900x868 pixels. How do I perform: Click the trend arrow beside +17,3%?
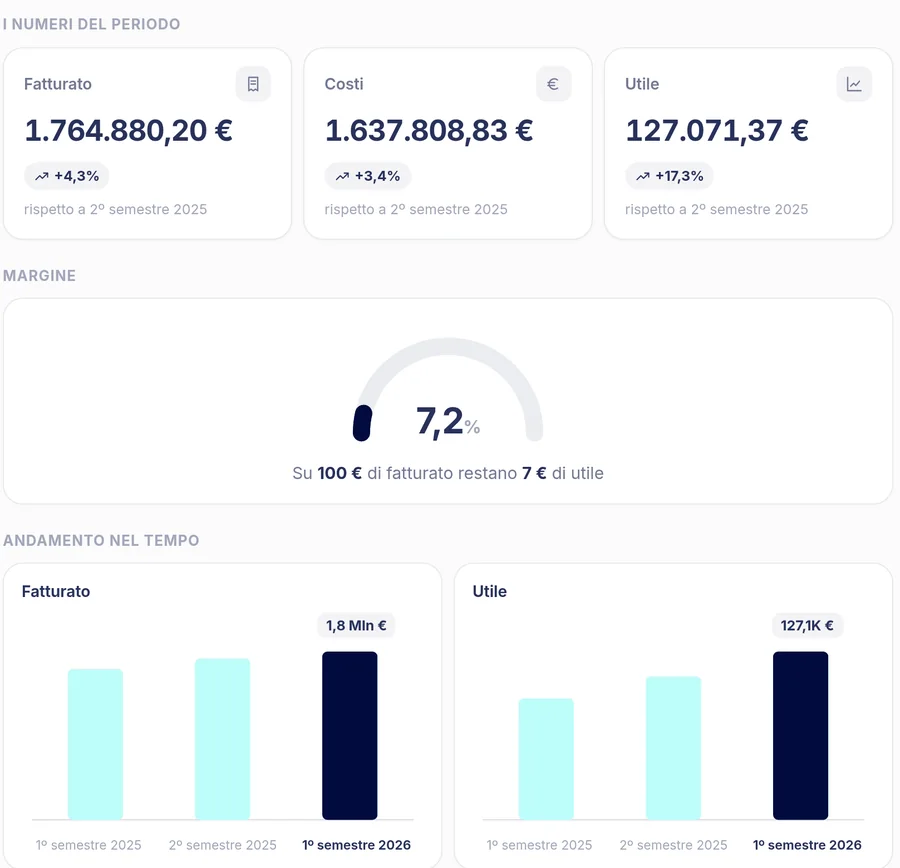pos(643,176)
